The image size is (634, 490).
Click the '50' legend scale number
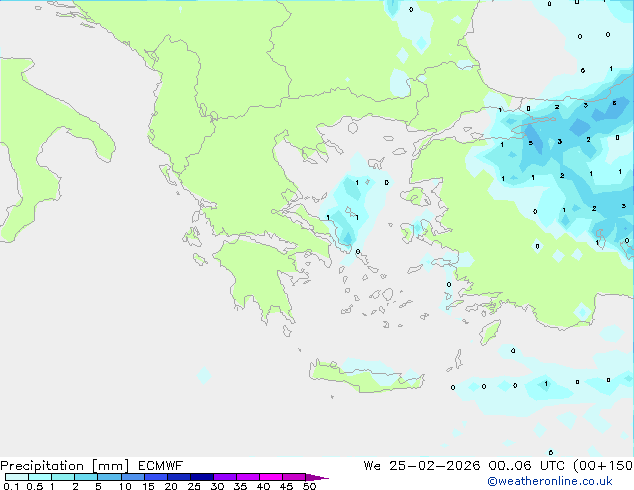click(x=309, y=486)
